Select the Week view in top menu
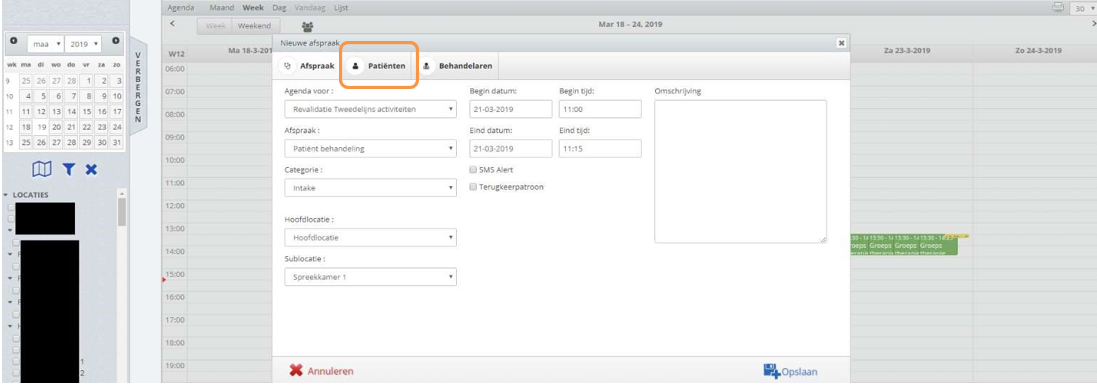The image size is (1097, 386). click(253, 8)
